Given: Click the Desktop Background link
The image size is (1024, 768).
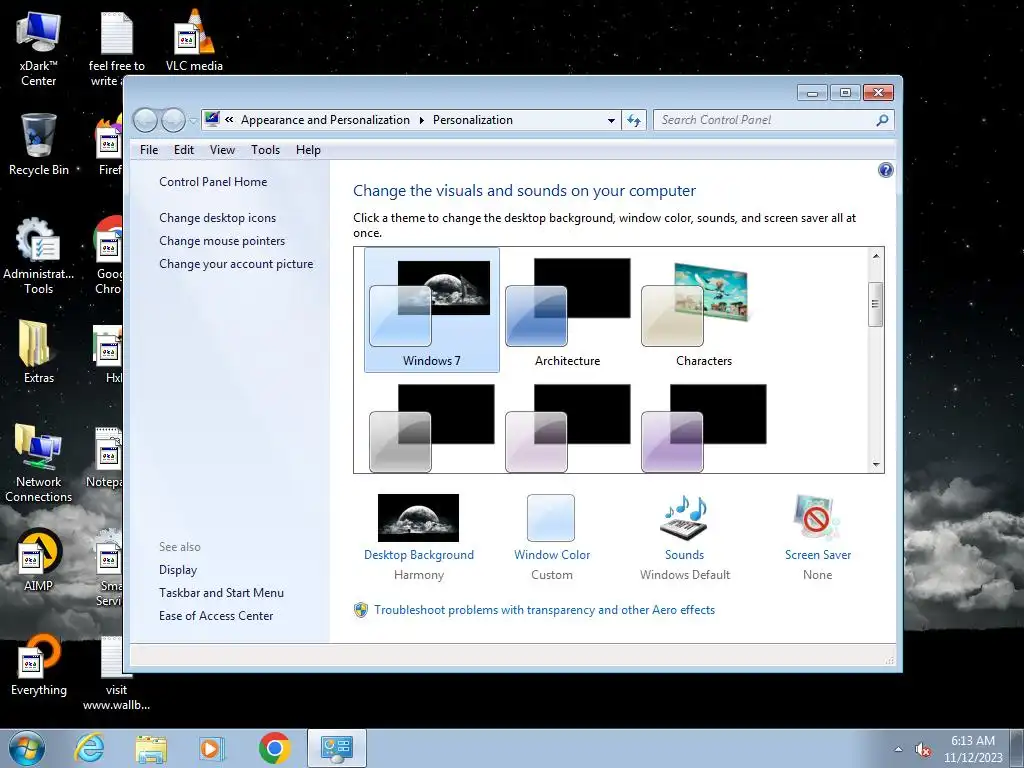Looking at the screenshot, I should 419,554.
